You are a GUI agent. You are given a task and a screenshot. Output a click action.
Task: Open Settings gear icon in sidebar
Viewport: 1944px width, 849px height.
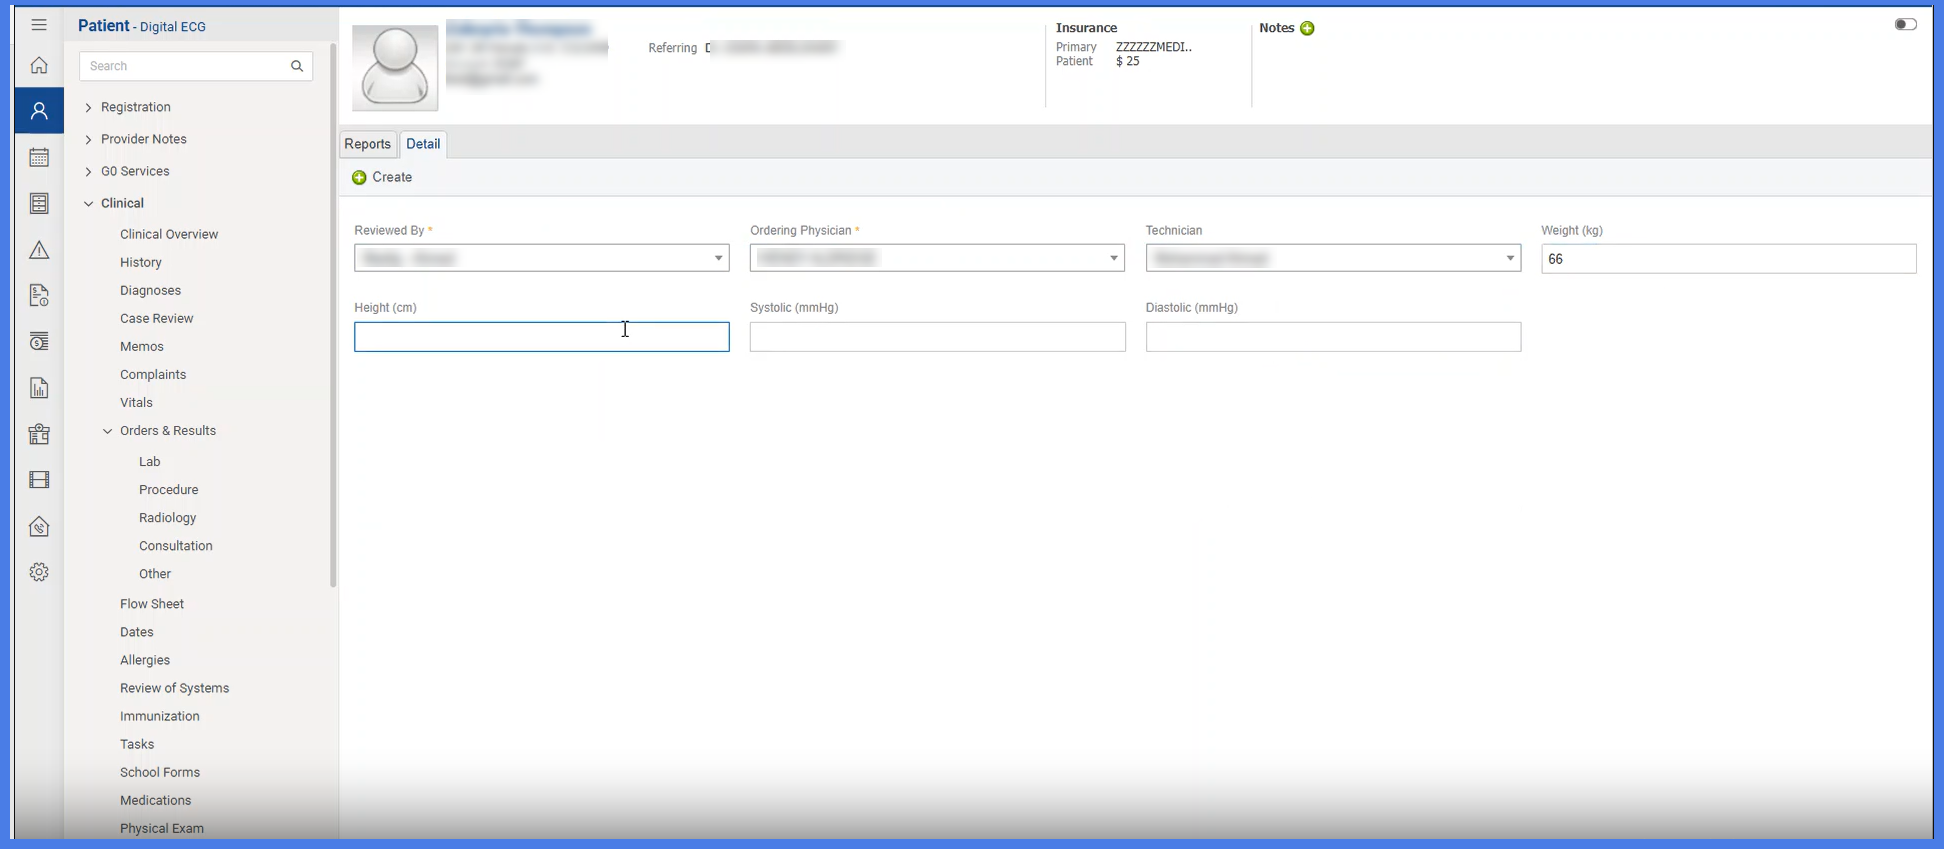point(39,572)
